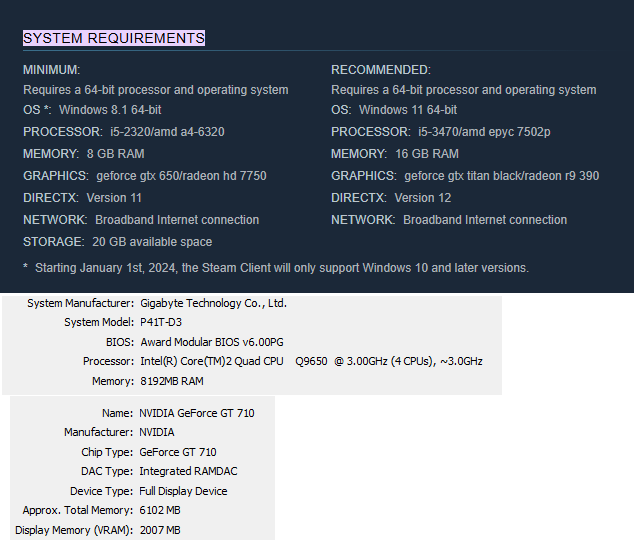
Task: Click the recommended OS Windows 11 64-bit text
Action: tap(408, 110)
